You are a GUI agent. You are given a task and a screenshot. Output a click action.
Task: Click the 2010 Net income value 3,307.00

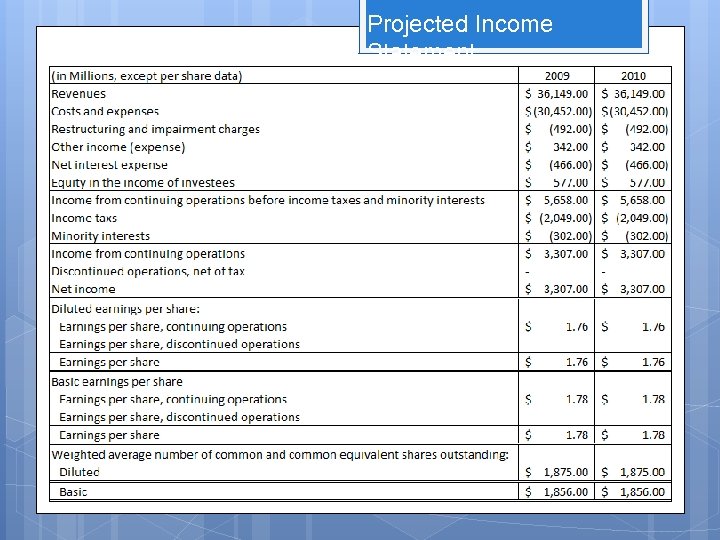click(642, 289)
